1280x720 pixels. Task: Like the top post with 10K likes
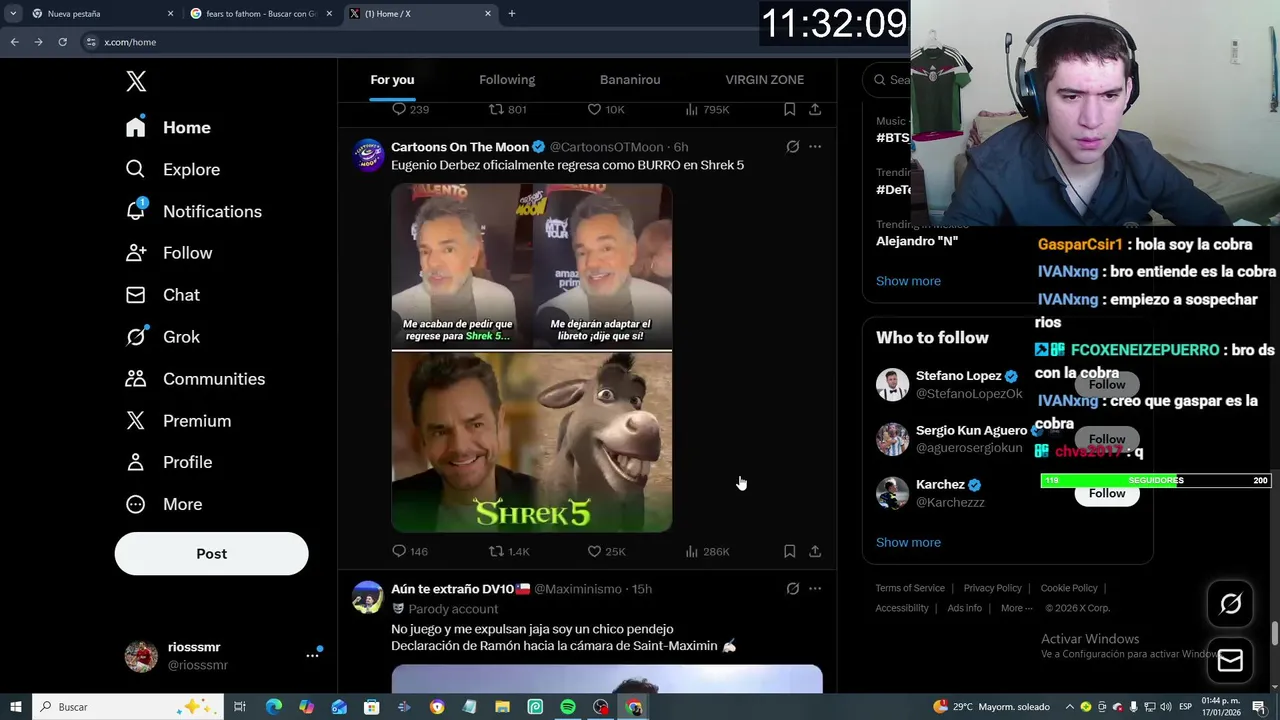(605, 109)
